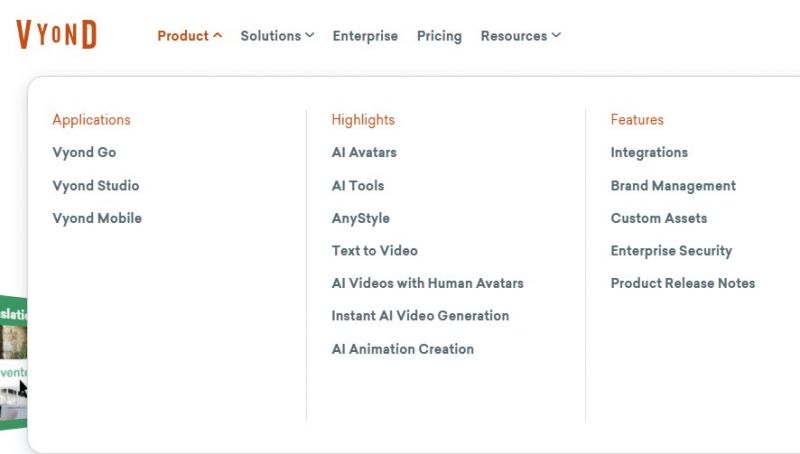Collapse the Product menu chevron
This screenshot has height=454, width=800.
click(217, 35)
